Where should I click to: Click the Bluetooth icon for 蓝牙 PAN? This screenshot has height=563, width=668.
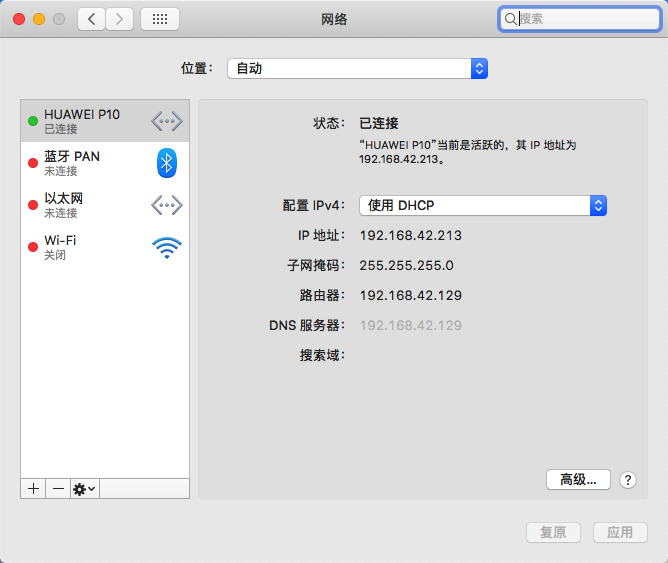tap(167, 163)
